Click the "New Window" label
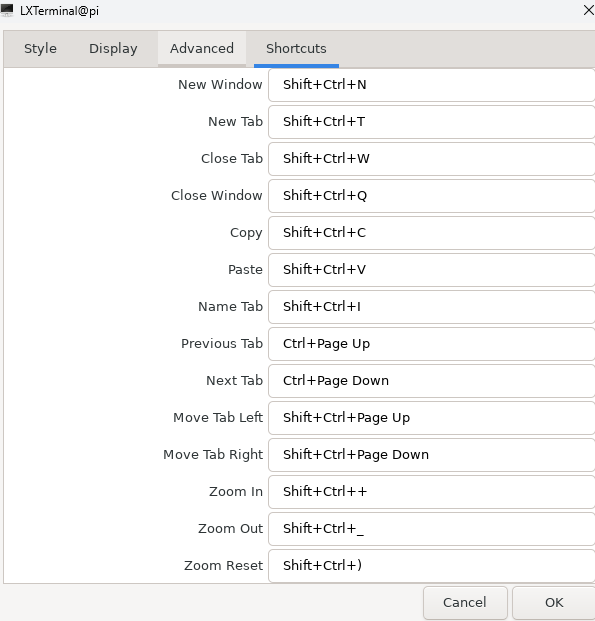This screenshot has height=621, width=595. tap(220, 84)
